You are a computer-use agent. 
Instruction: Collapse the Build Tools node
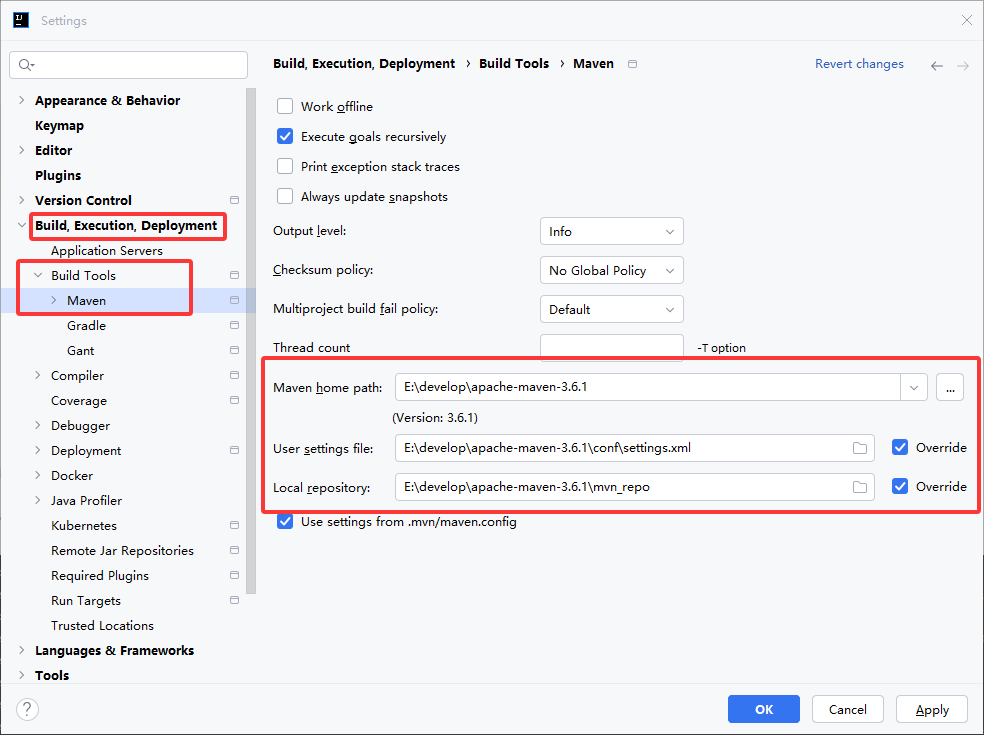coord(38,275)
